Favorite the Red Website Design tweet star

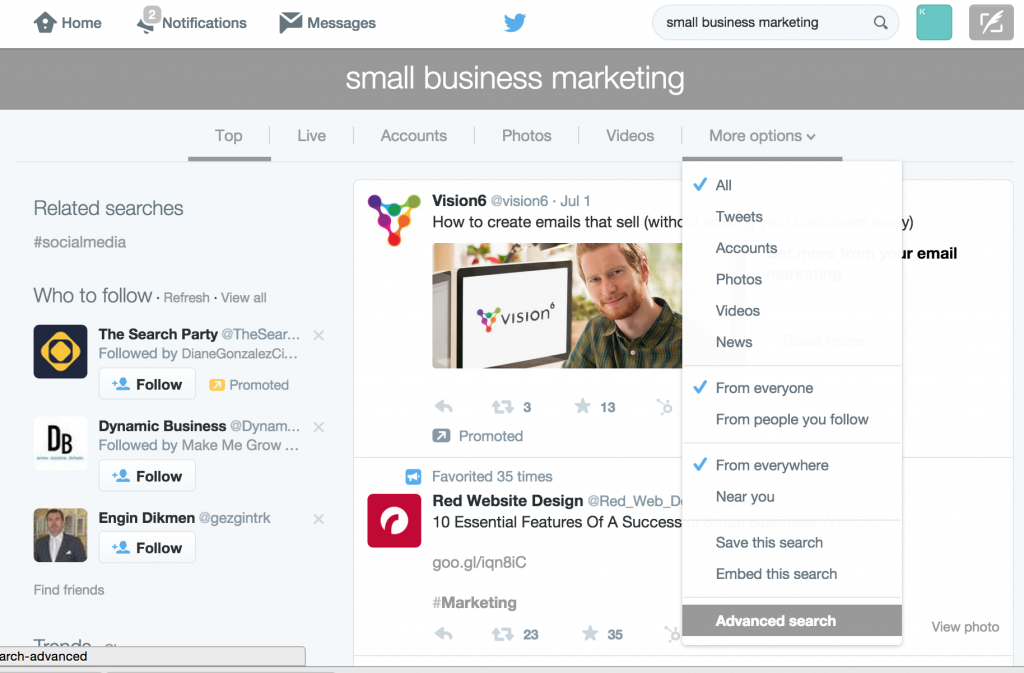[x=590, y=633]
